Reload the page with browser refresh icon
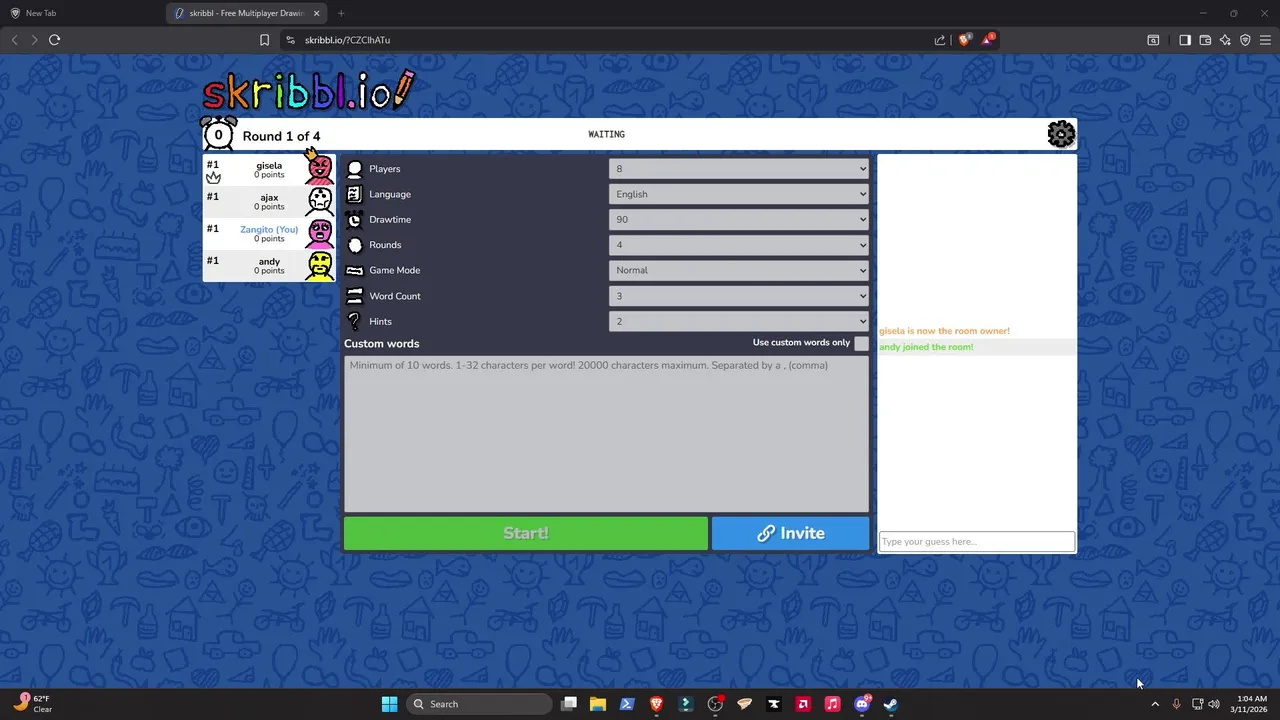Viewport: 1280px width, 720px height. tap(54, 40)
